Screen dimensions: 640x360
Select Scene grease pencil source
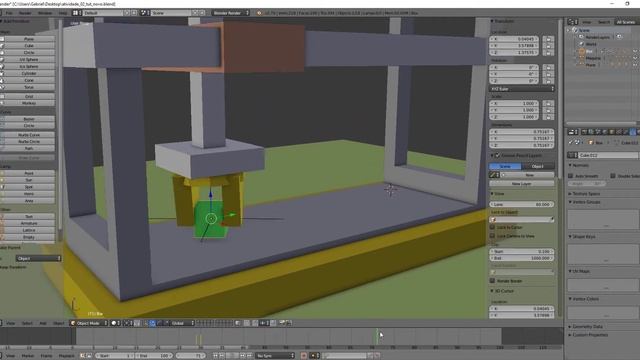coord(505,167)
